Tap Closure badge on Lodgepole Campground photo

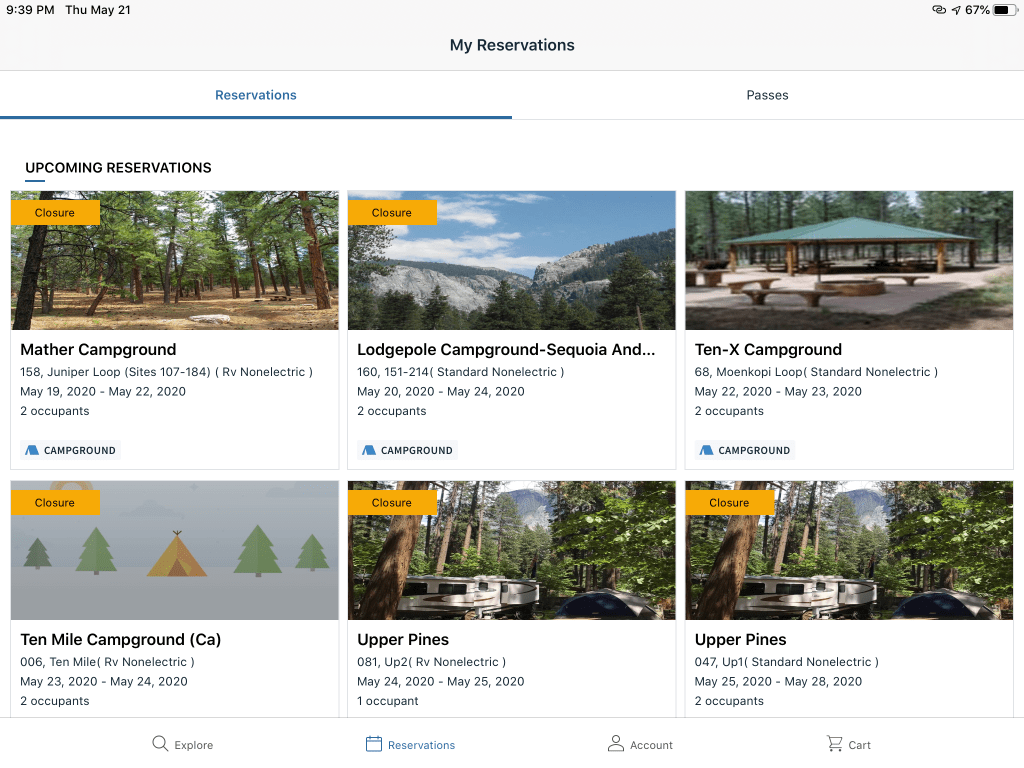coord(392,213)
